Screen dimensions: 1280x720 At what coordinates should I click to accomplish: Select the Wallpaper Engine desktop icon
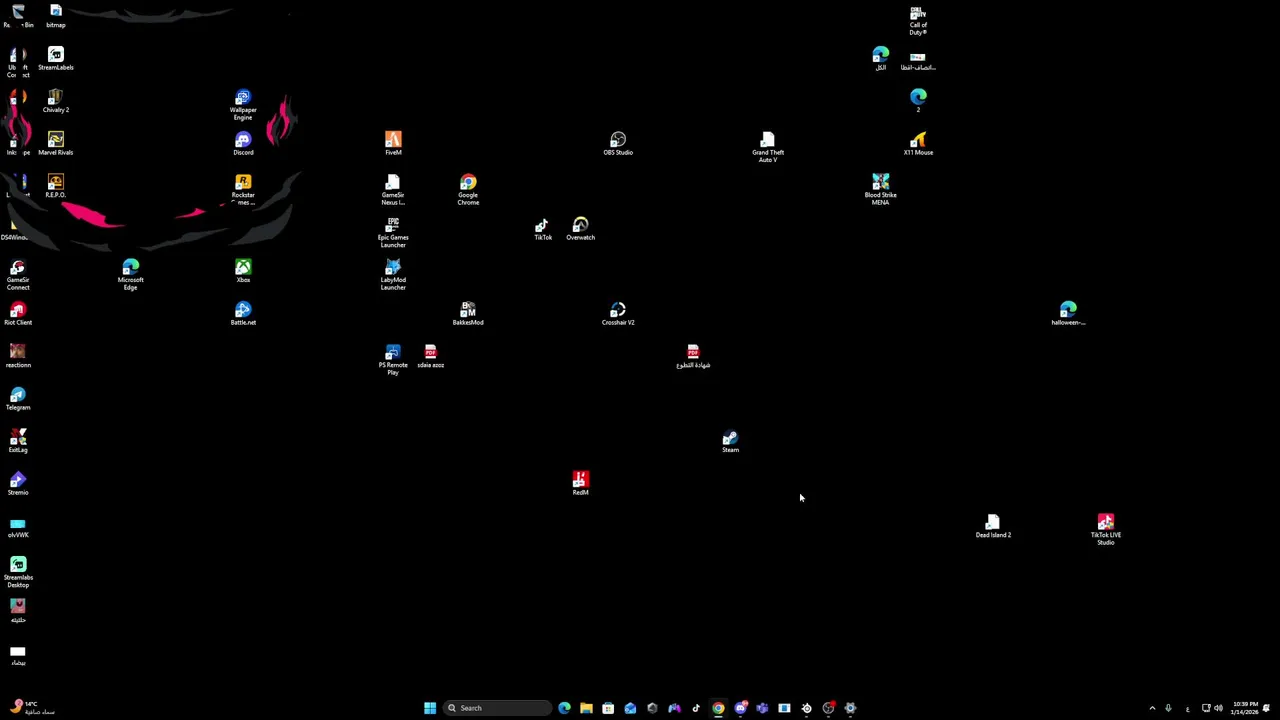pyautogui.click(x=243, y=104)
